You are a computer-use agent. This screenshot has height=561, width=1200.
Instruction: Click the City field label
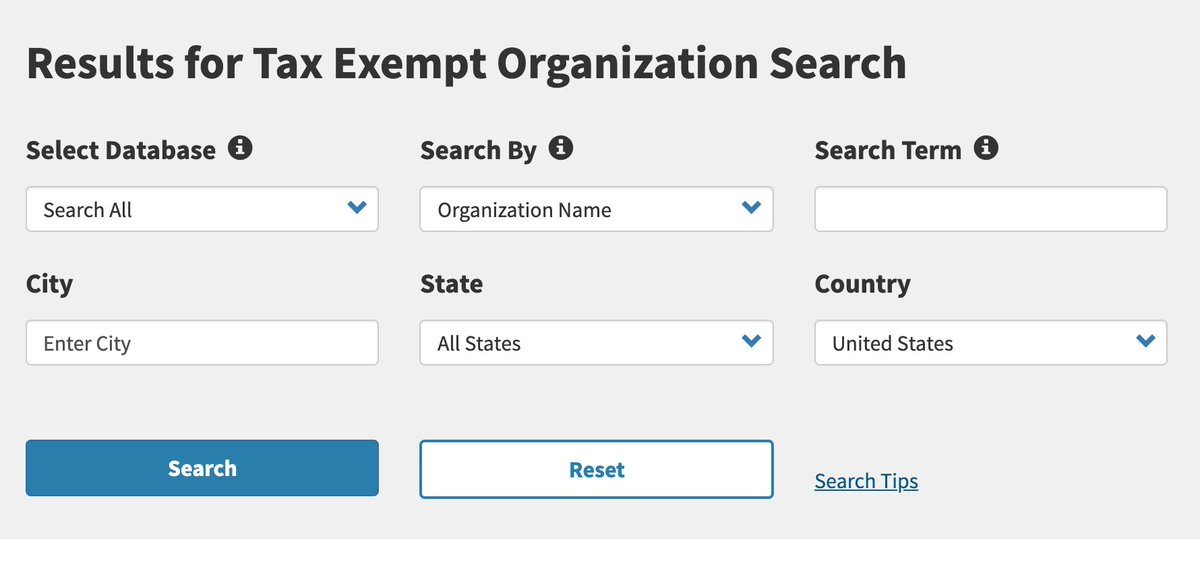pyautogui.click(x=49, y=284)
